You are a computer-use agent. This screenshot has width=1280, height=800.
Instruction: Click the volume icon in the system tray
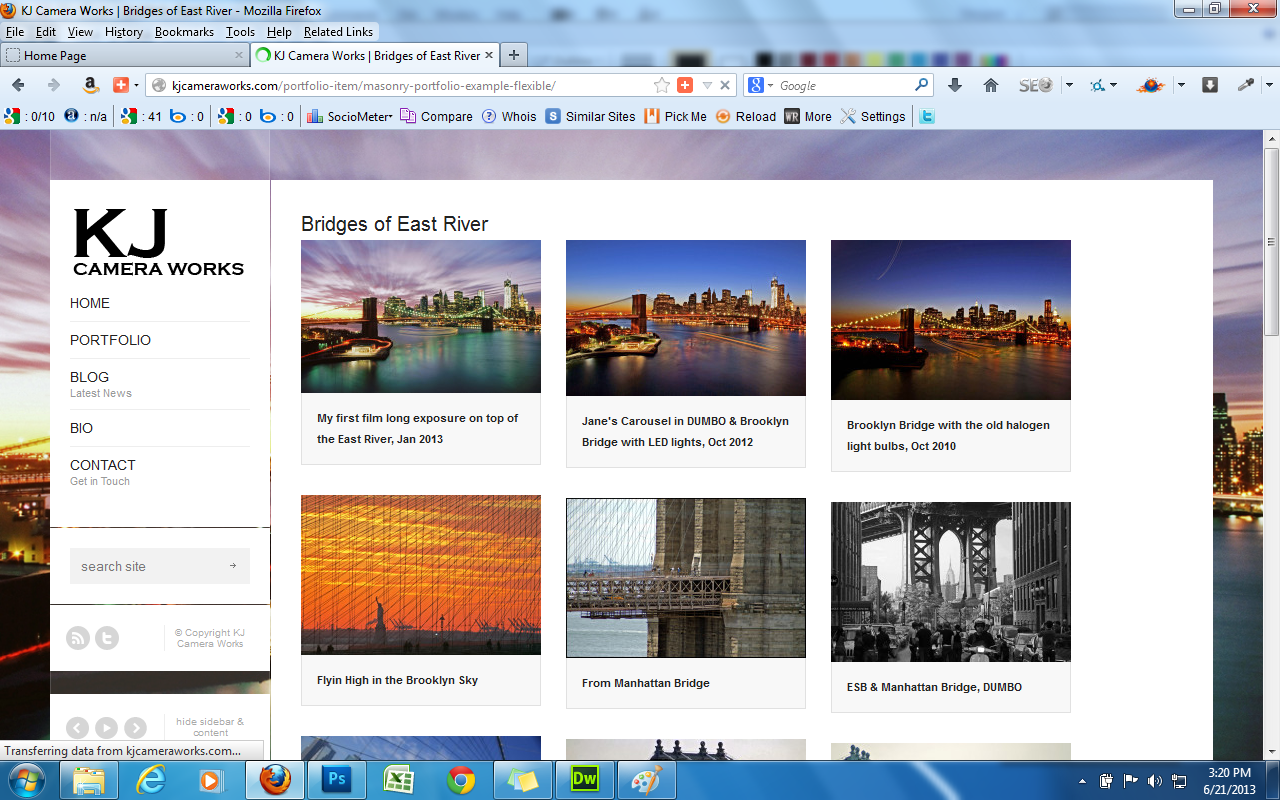click(x=1154, y=780)
